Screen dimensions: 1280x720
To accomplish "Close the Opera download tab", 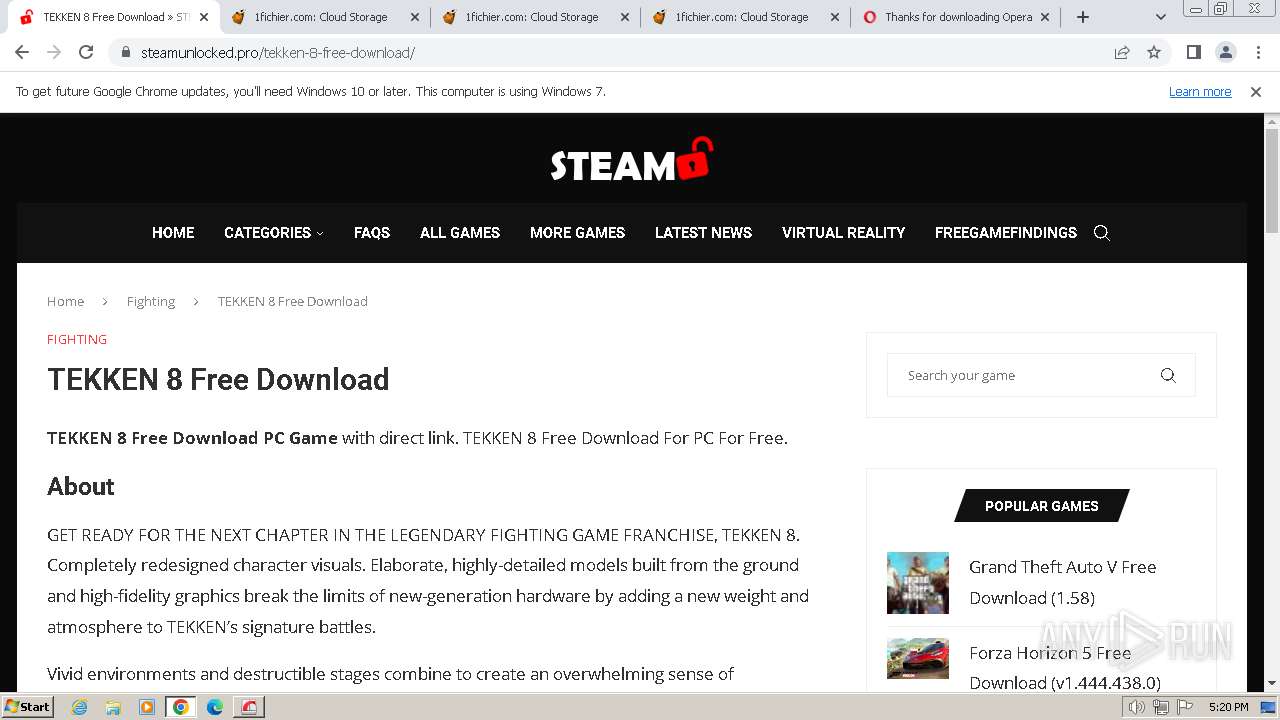I will click(x=1045, y=17).
